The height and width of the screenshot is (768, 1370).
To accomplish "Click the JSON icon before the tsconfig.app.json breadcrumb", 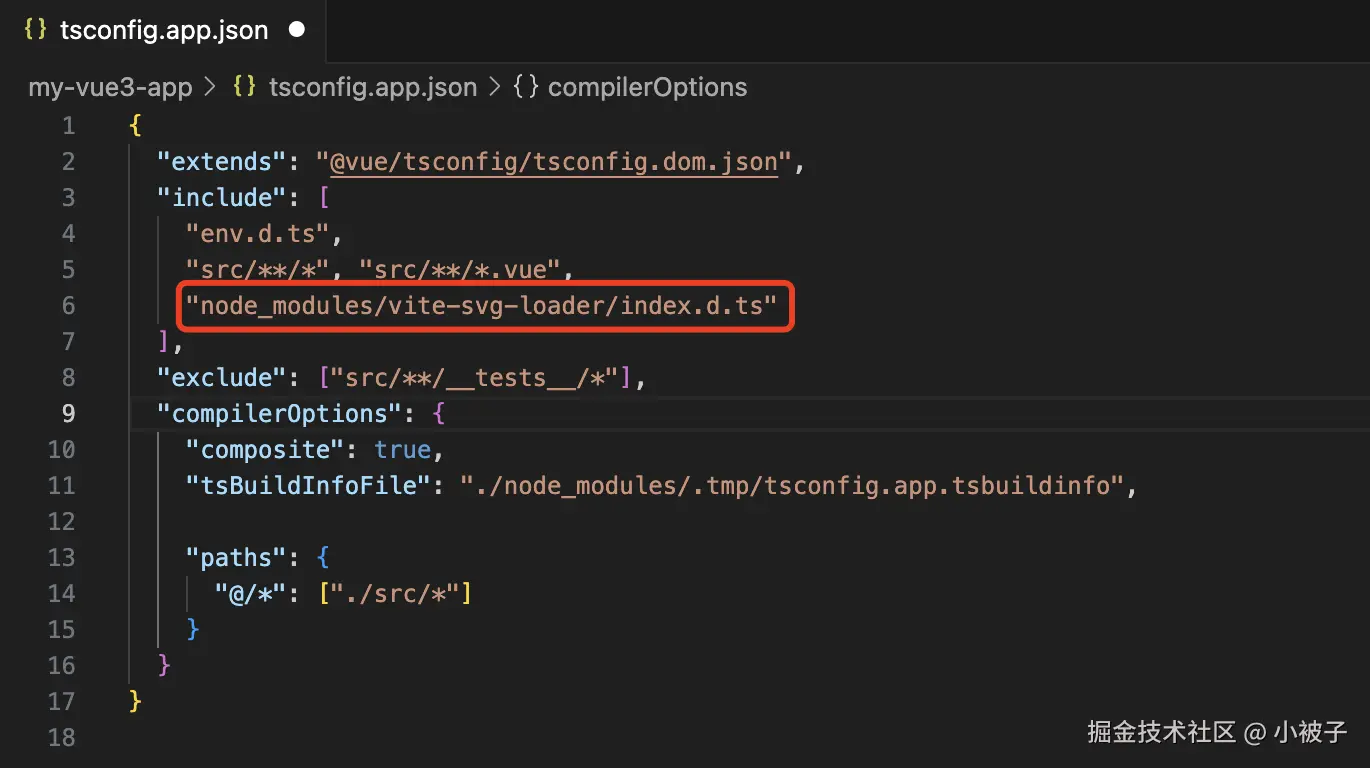I will pyautogui.click(x=244, y=87).
